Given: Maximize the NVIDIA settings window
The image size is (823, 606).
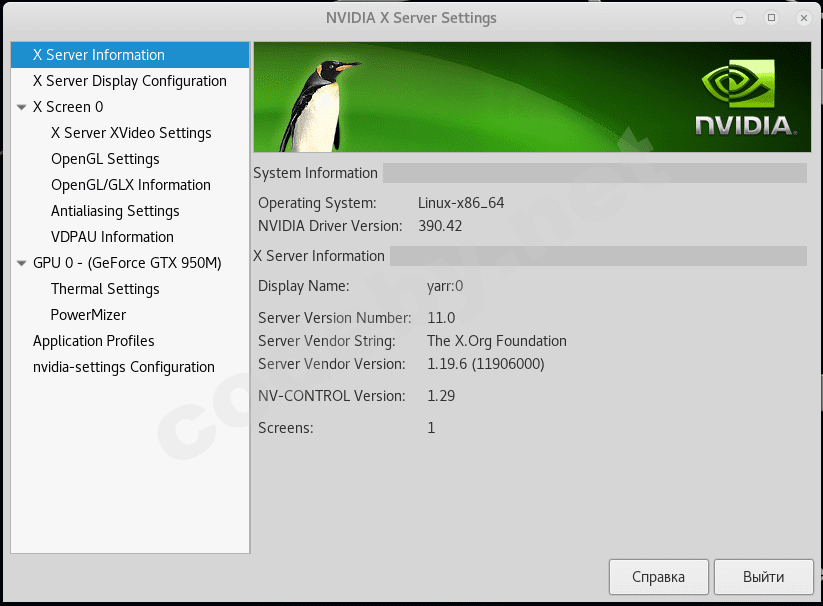Looking at the screenshot, I should tap(771, 18).
